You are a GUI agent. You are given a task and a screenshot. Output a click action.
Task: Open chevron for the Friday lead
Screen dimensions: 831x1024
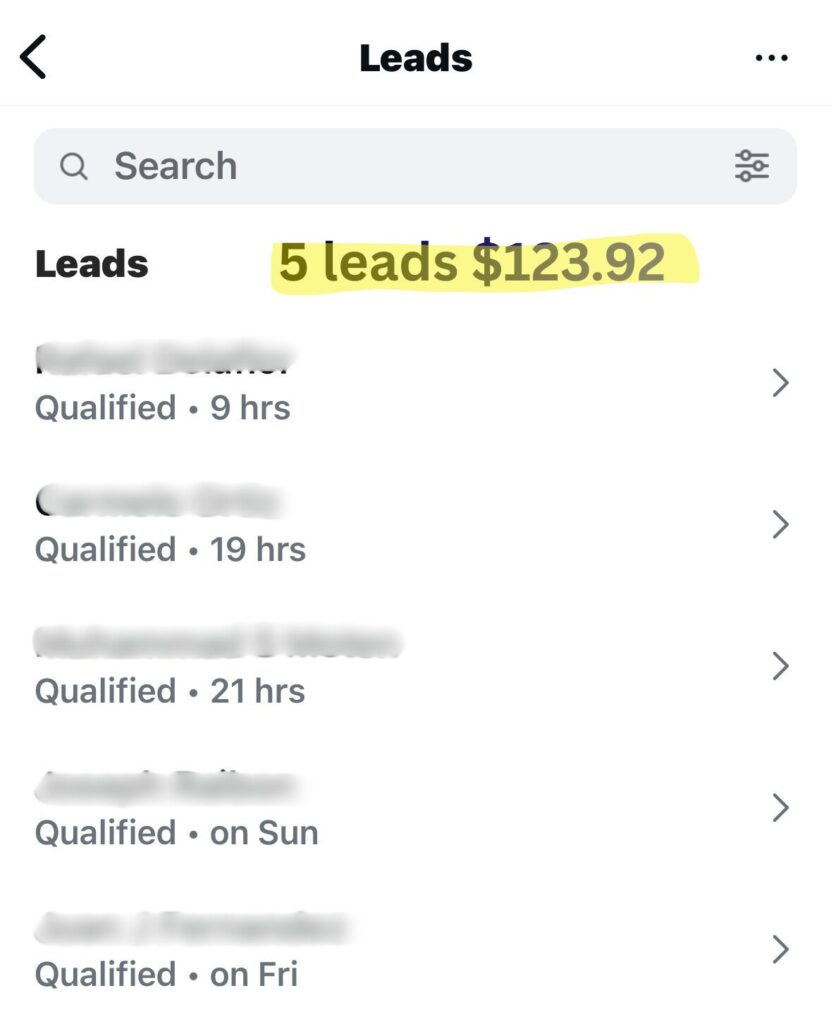[781, 949]
